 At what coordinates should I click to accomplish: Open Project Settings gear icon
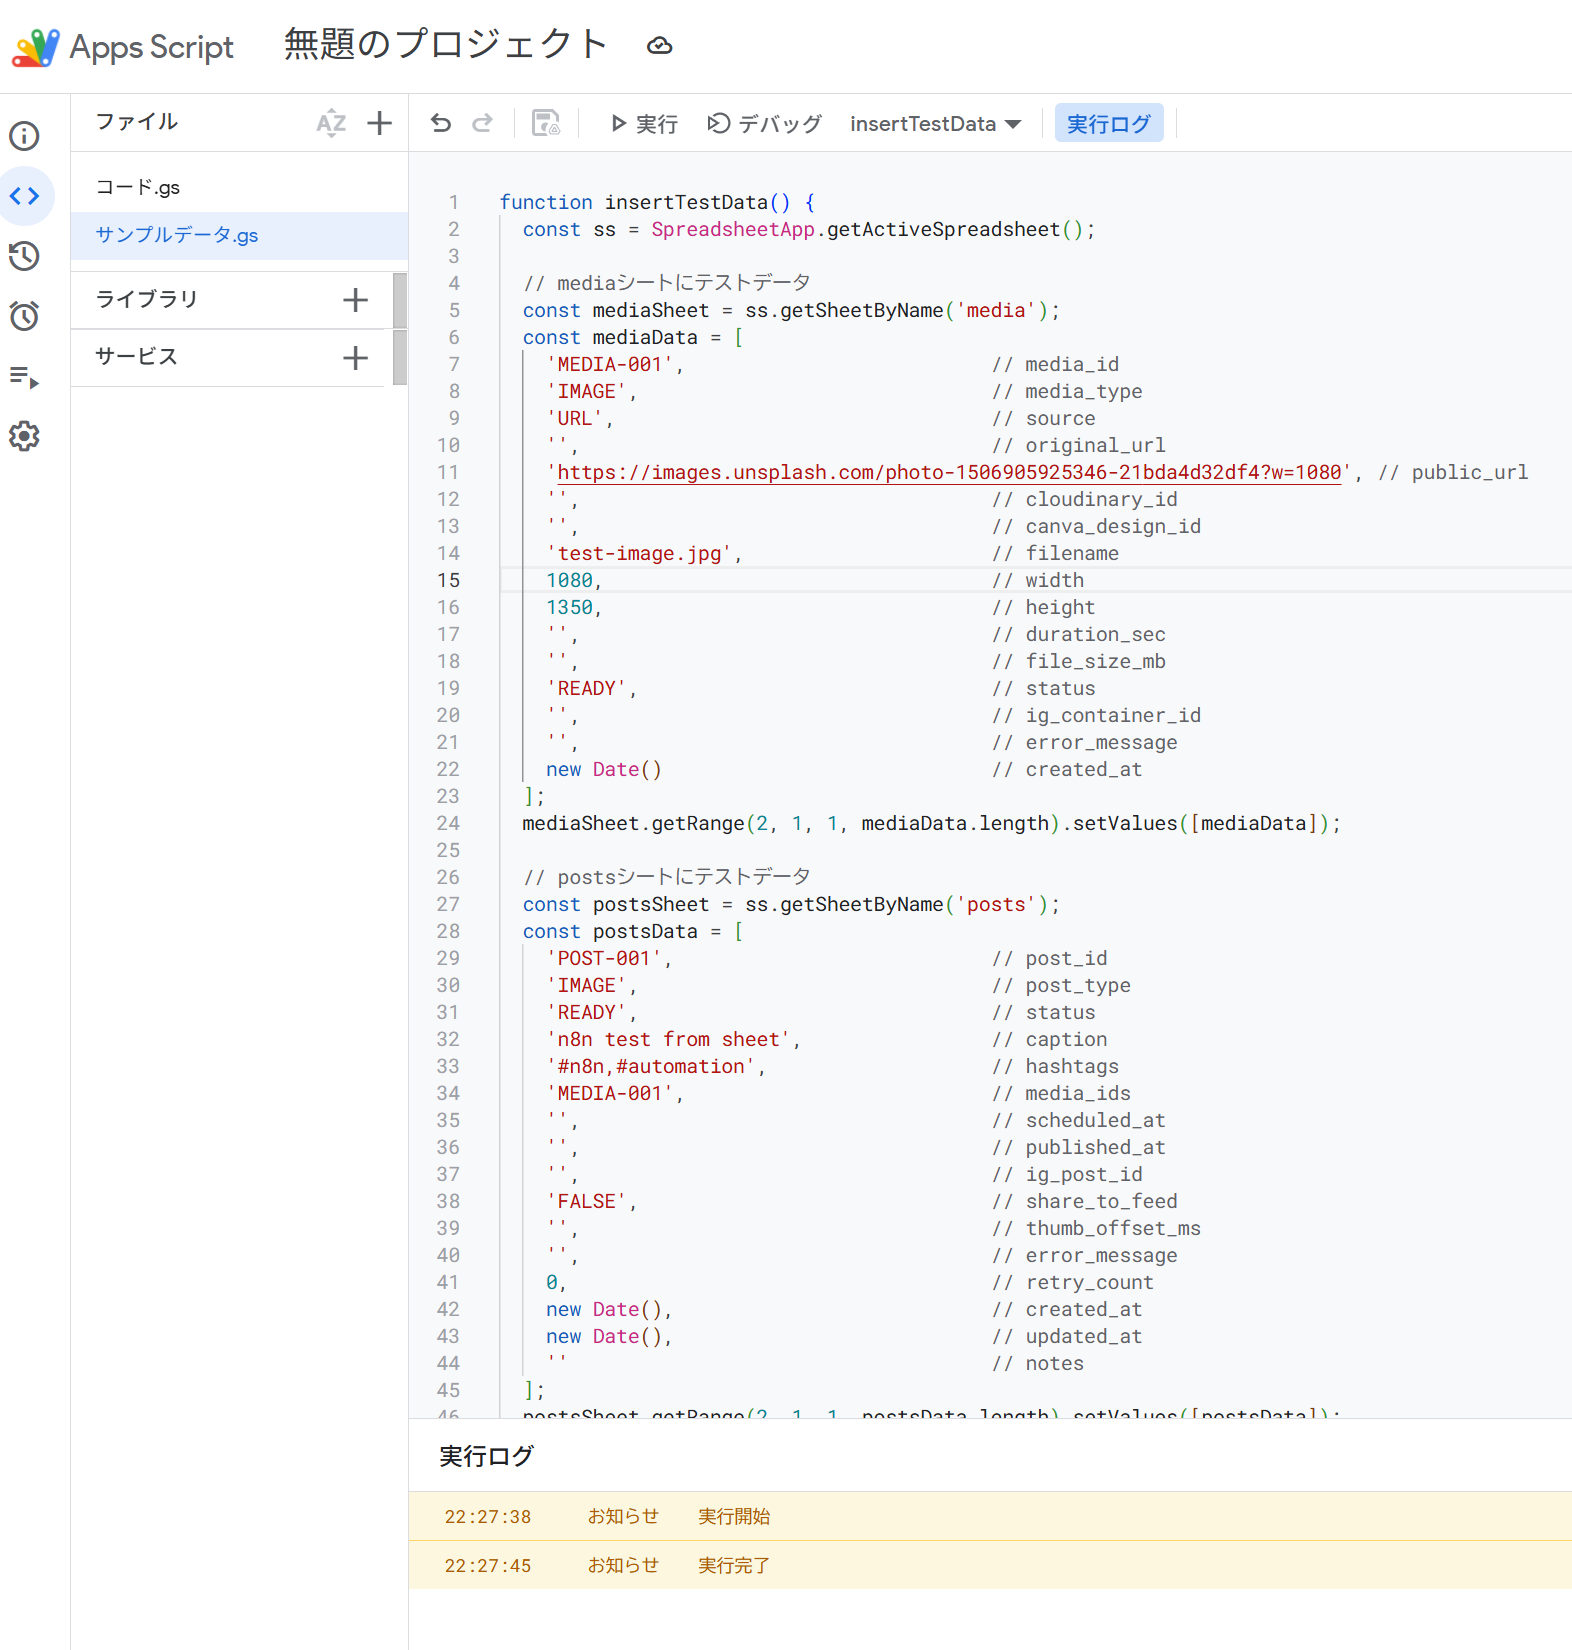tap(25, 436)
